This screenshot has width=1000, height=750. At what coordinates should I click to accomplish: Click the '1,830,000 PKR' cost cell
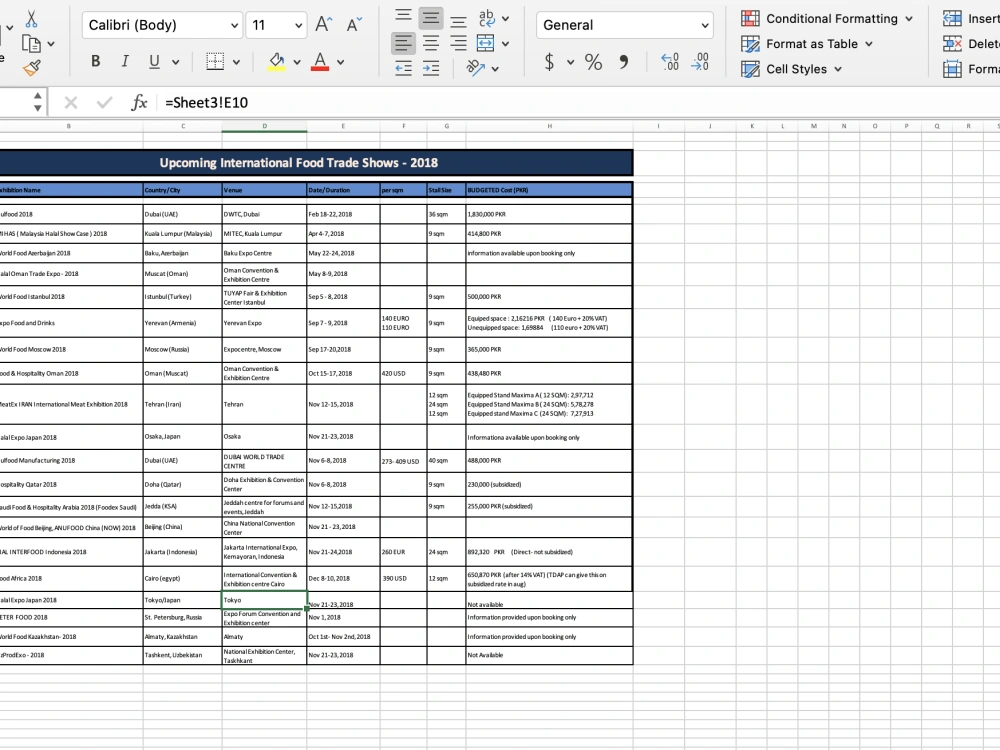pos(549,214)
